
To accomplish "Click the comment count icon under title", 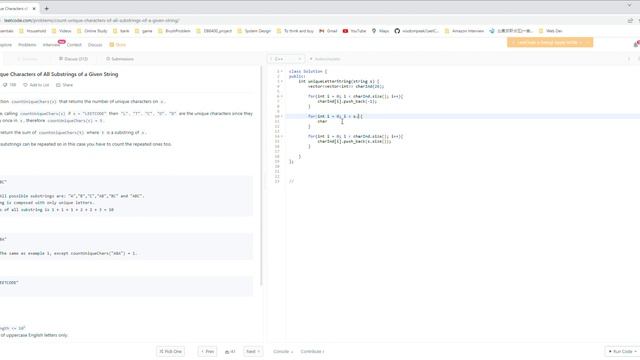I will pyautogui.click(x=9, y=85).
